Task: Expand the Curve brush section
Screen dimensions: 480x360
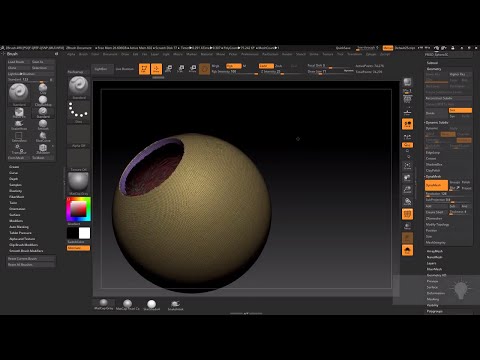Action: click(14, 173)
